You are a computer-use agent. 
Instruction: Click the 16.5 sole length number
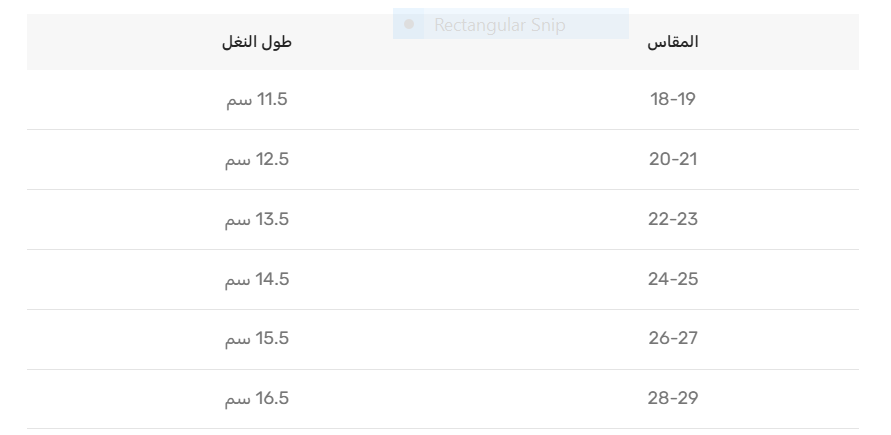272,399
